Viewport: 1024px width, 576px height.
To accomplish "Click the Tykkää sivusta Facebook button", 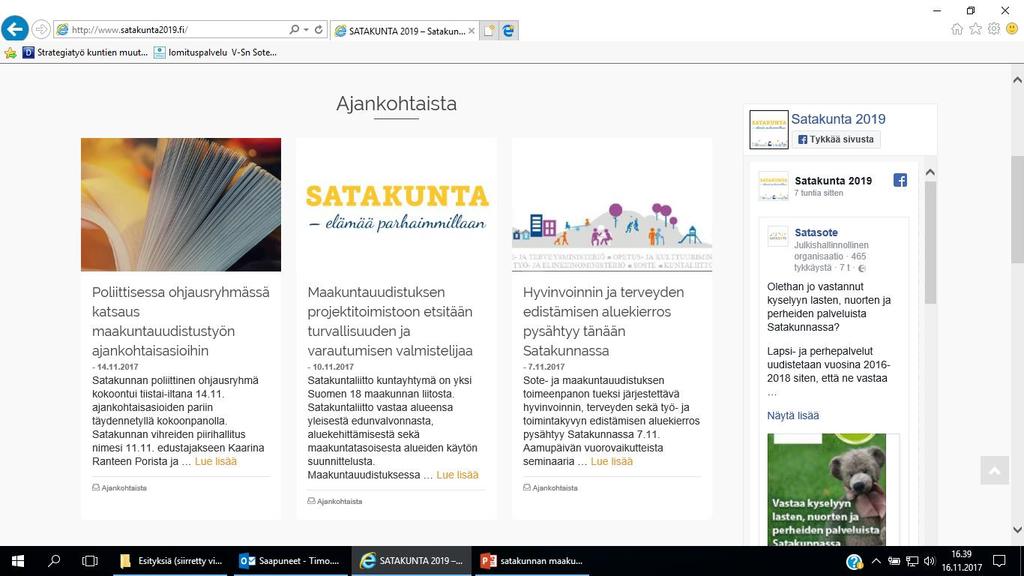I will click(836, 139).
